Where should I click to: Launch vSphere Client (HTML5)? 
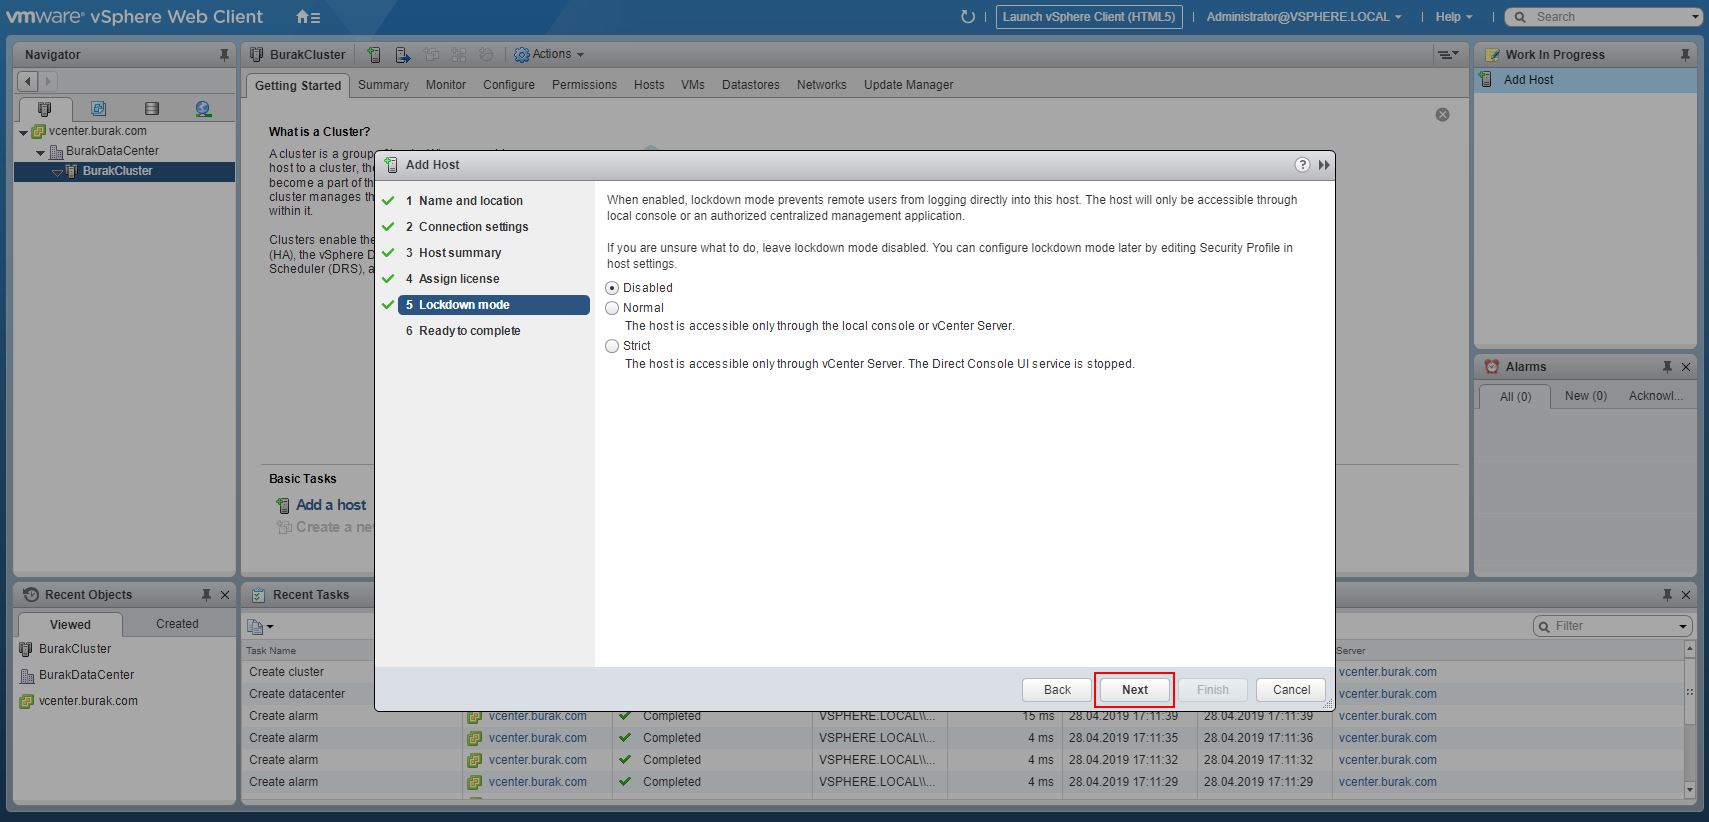pyautogui.click(x=1089, y=17)
